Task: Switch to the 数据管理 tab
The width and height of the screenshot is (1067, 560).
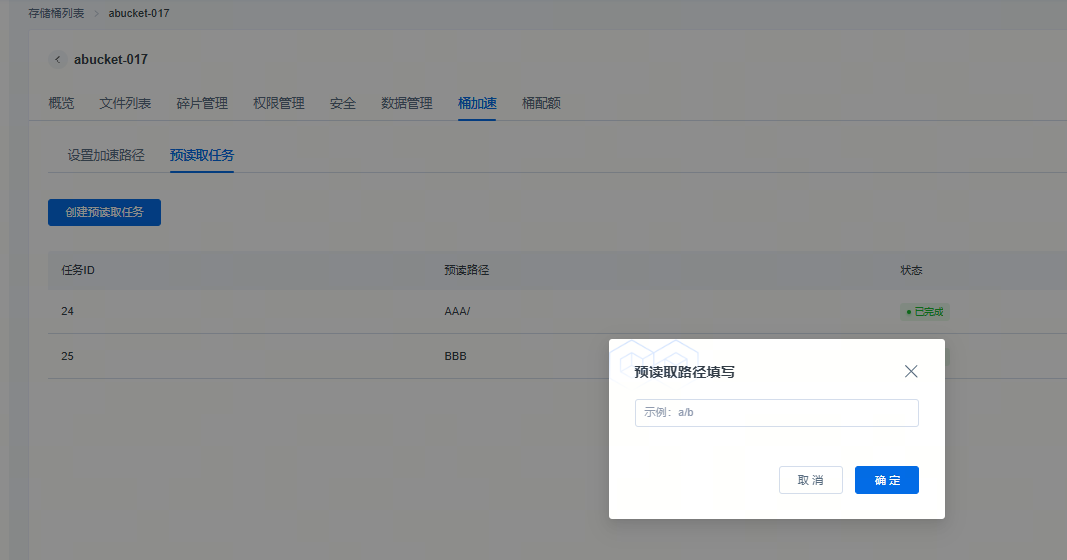Action: [x=407, y=103]
